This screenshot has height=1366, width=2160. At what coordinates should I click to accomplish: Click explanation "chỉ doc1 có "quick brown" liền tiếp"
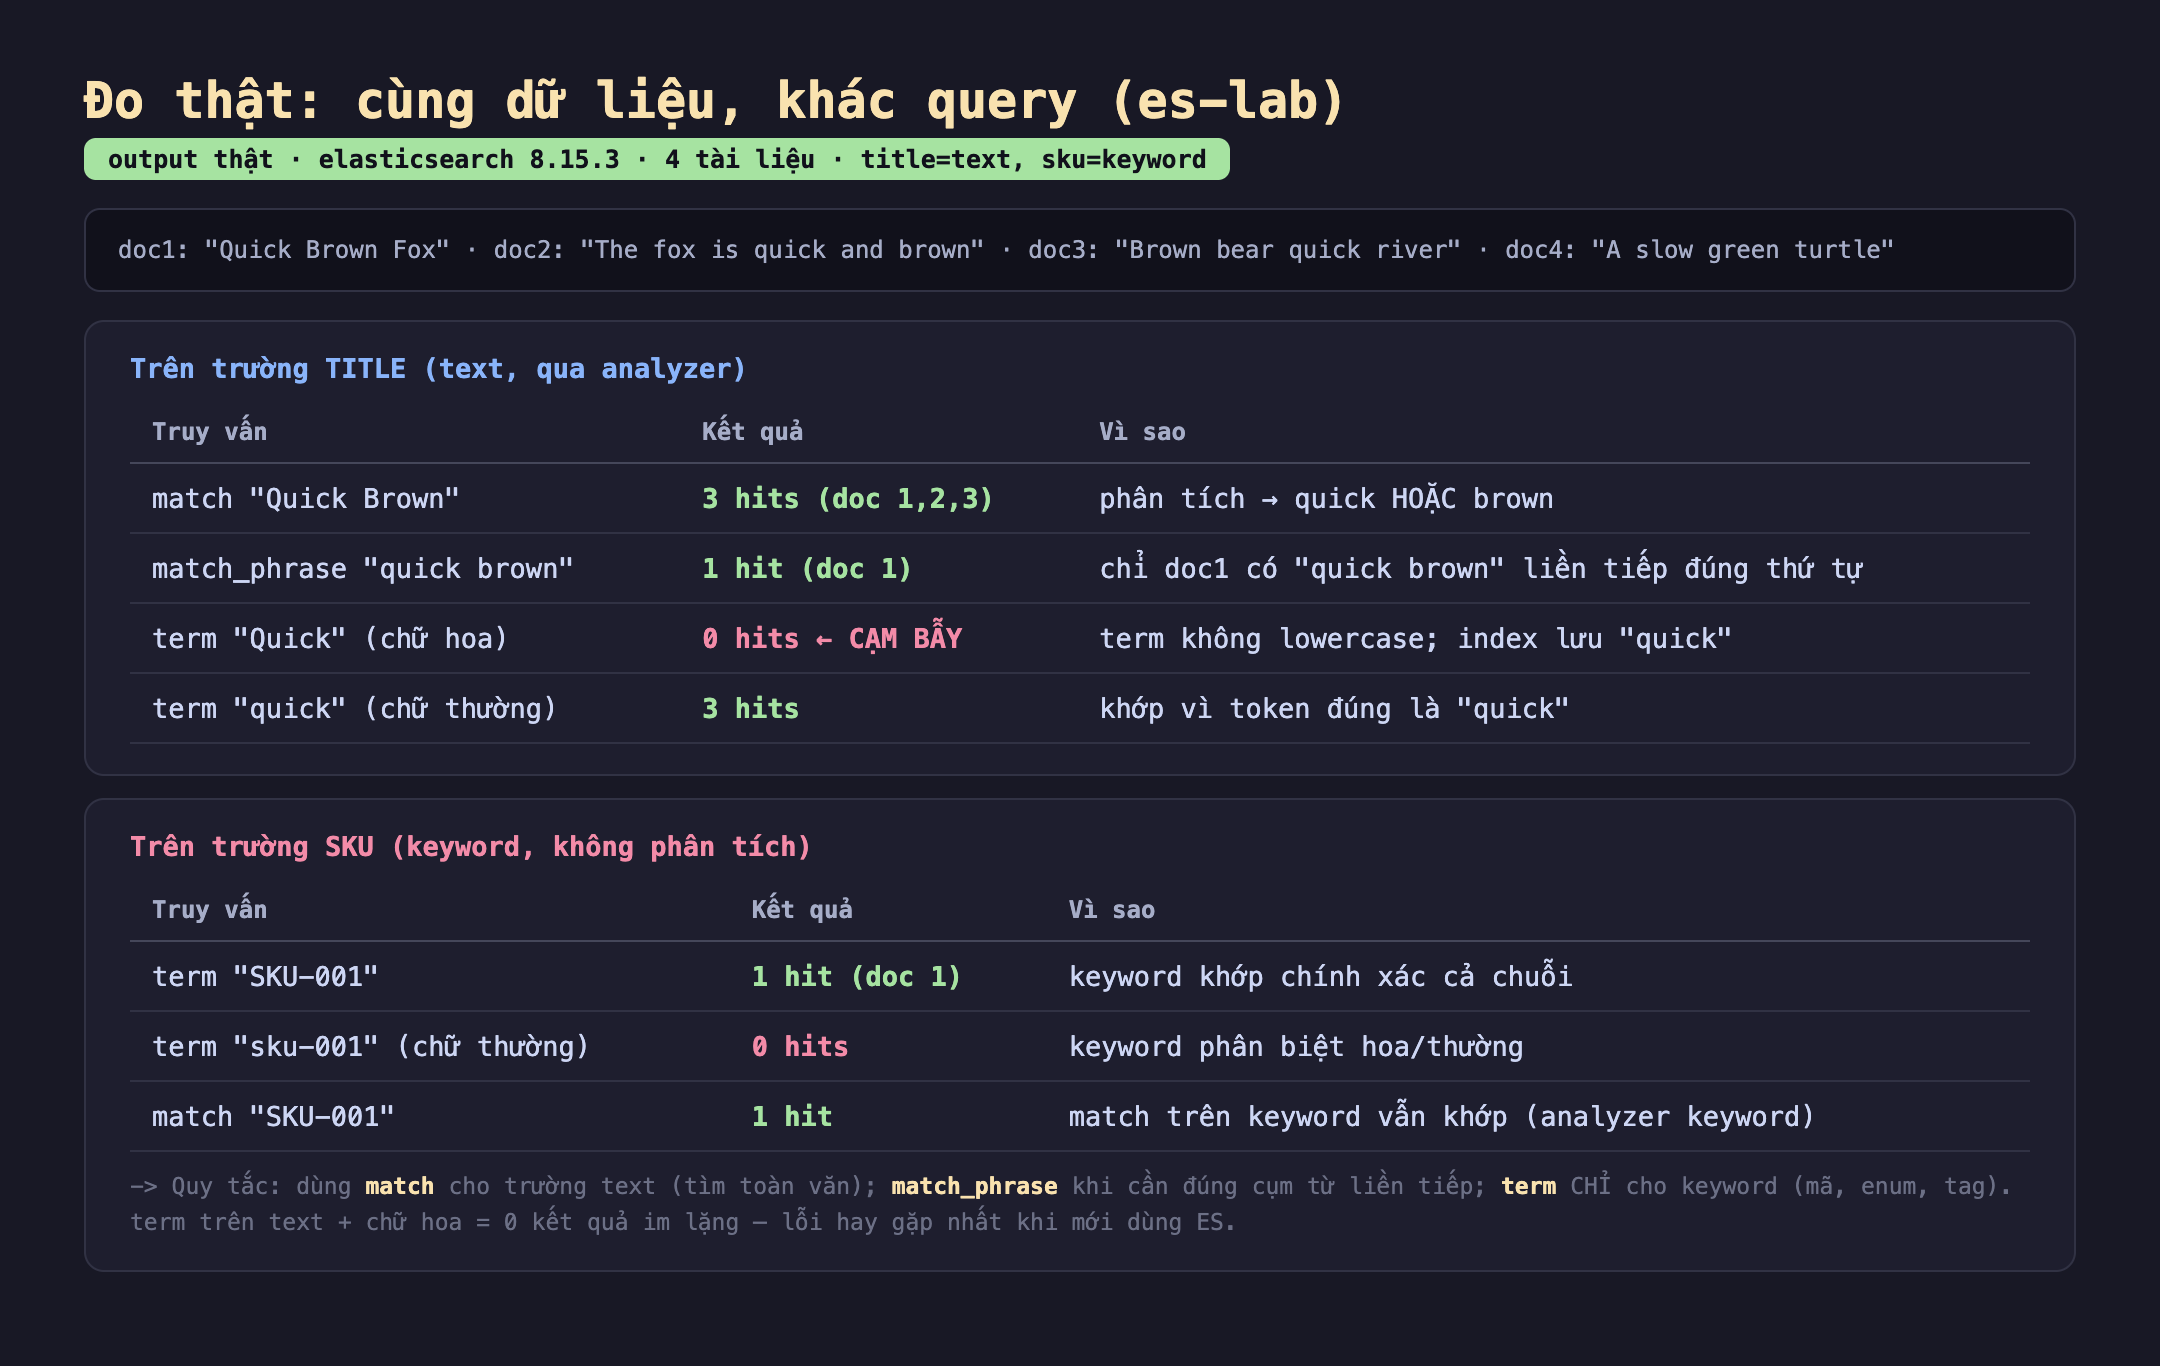(1480, 569)
